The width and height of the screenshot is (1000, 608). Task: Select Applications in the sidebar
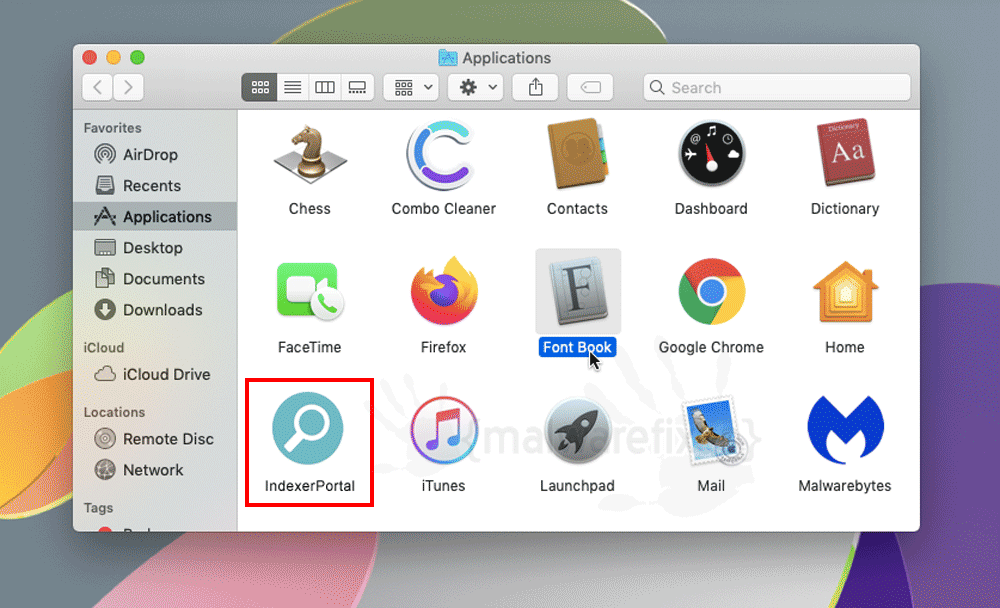click(155, 217)
